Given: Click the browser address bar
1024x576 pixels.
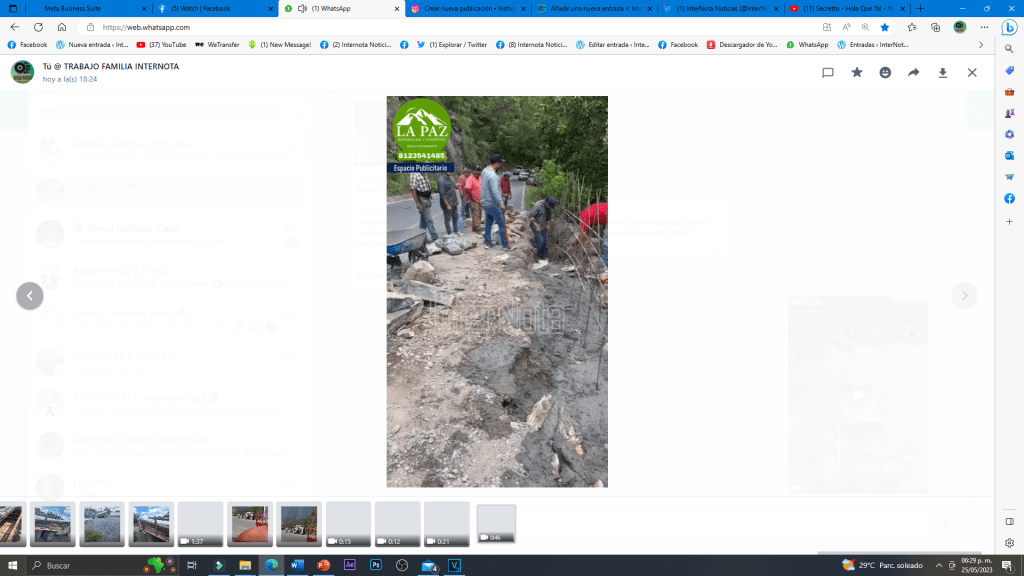Looking at the screenshot, I should pyautogui.click(x=400, y=27).
